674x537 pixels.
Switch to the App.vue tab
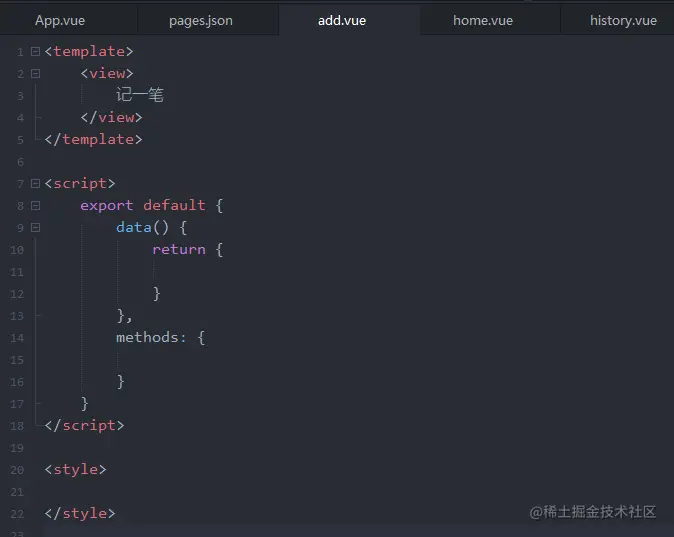pyautogui.click(x=60, y=20)
